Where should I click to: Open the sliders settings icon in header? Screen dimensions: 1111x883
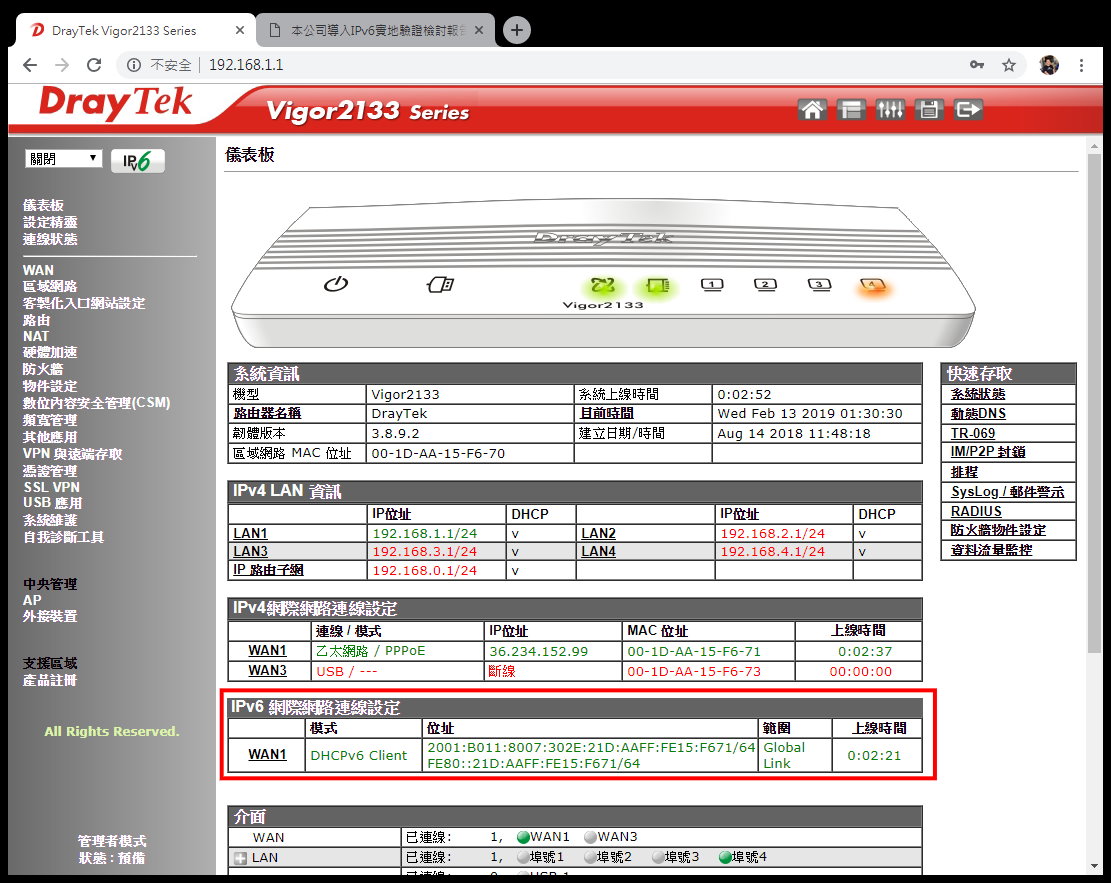click(x=890, y=110)
